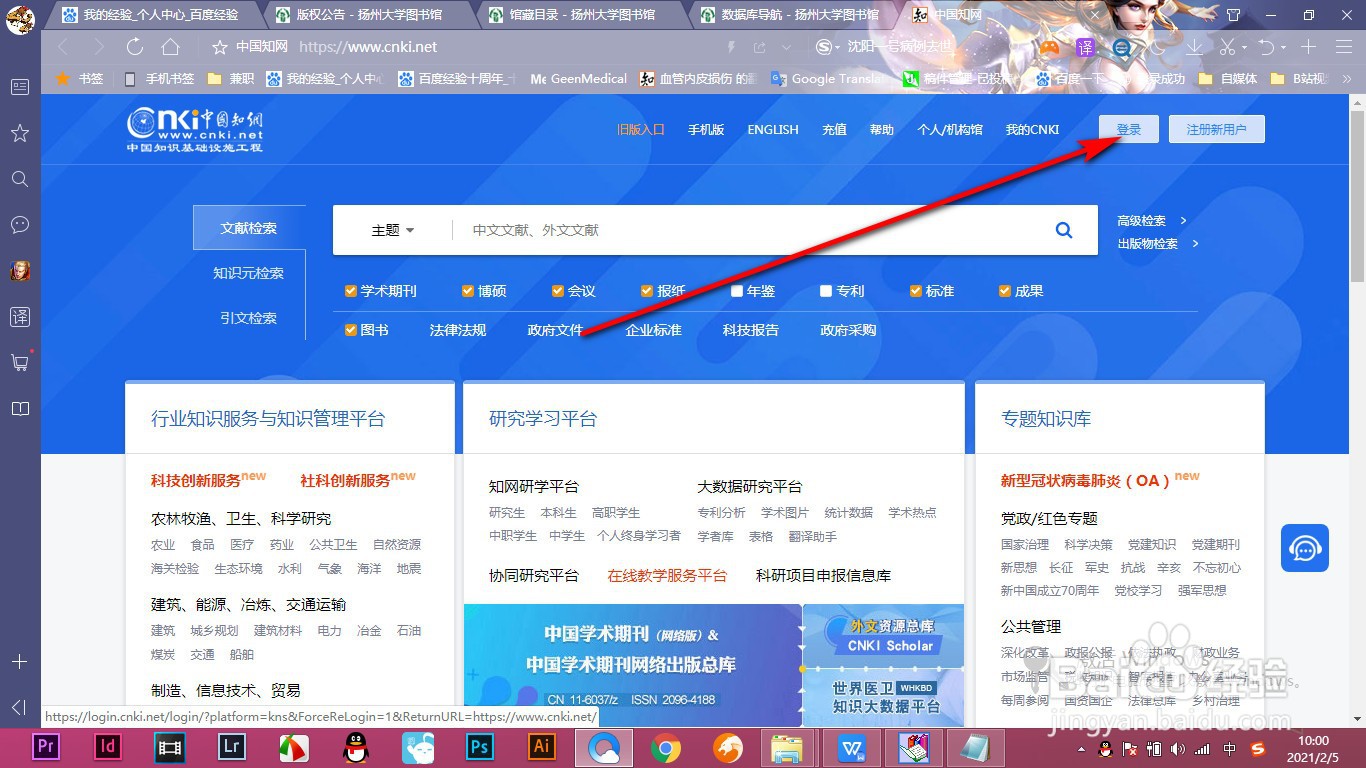Open the 旧版入口 link

pos(641,129)
